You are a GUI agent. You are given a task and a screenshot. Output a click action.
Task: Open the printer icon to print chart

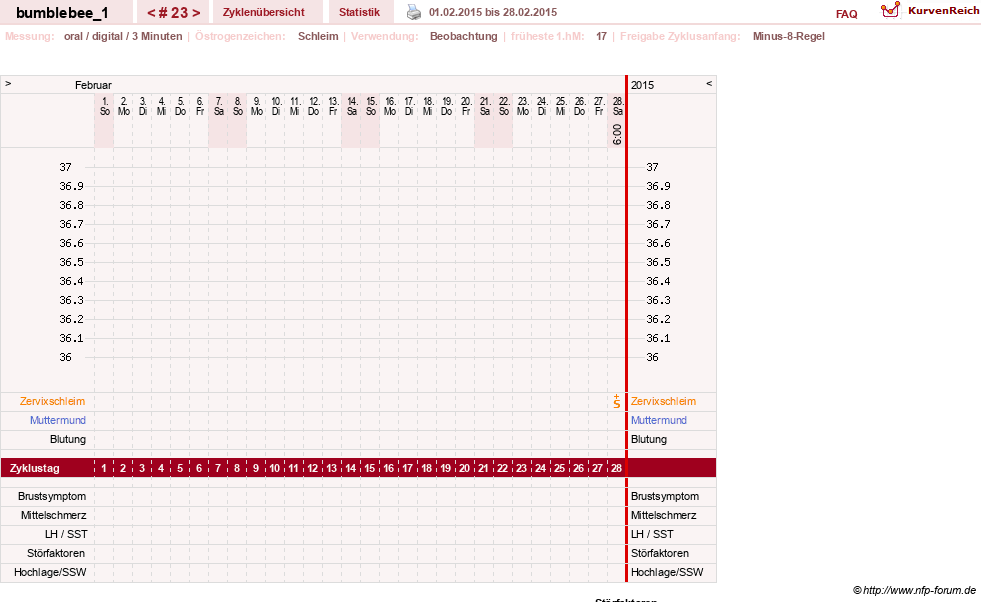414,12
